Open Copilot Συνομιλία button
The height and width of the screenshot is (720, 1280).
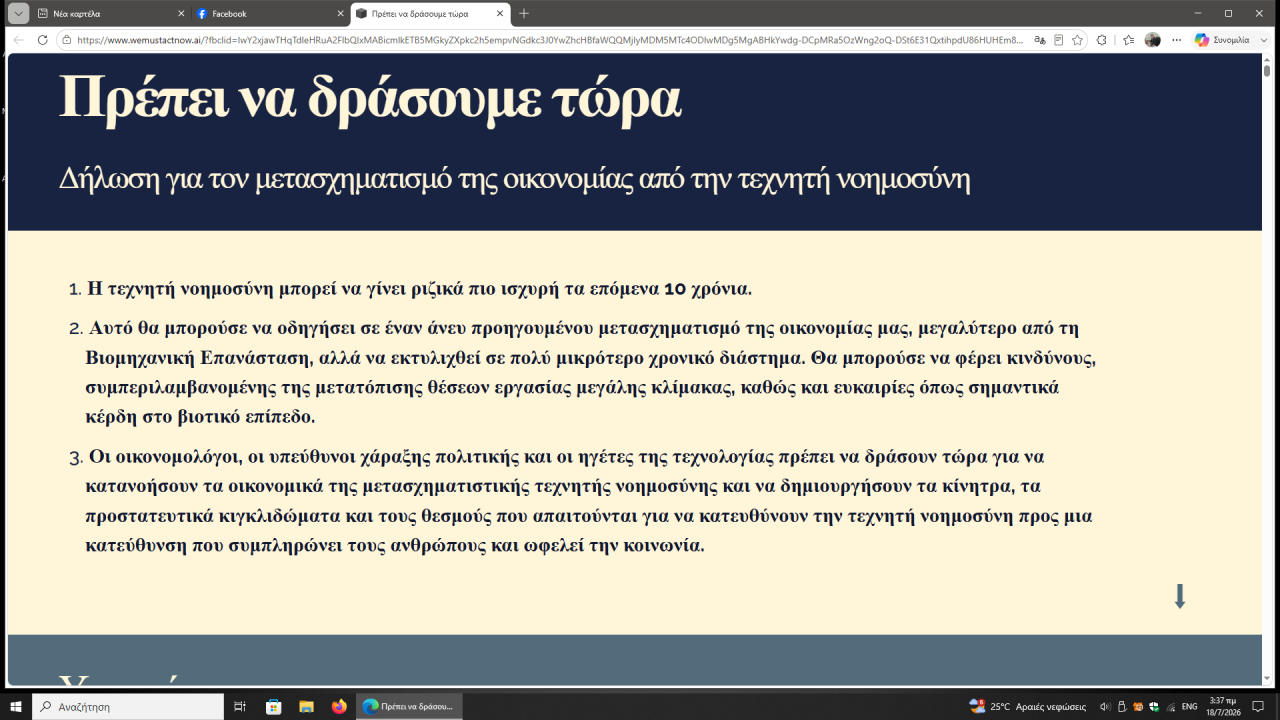tap(1221, 40)
